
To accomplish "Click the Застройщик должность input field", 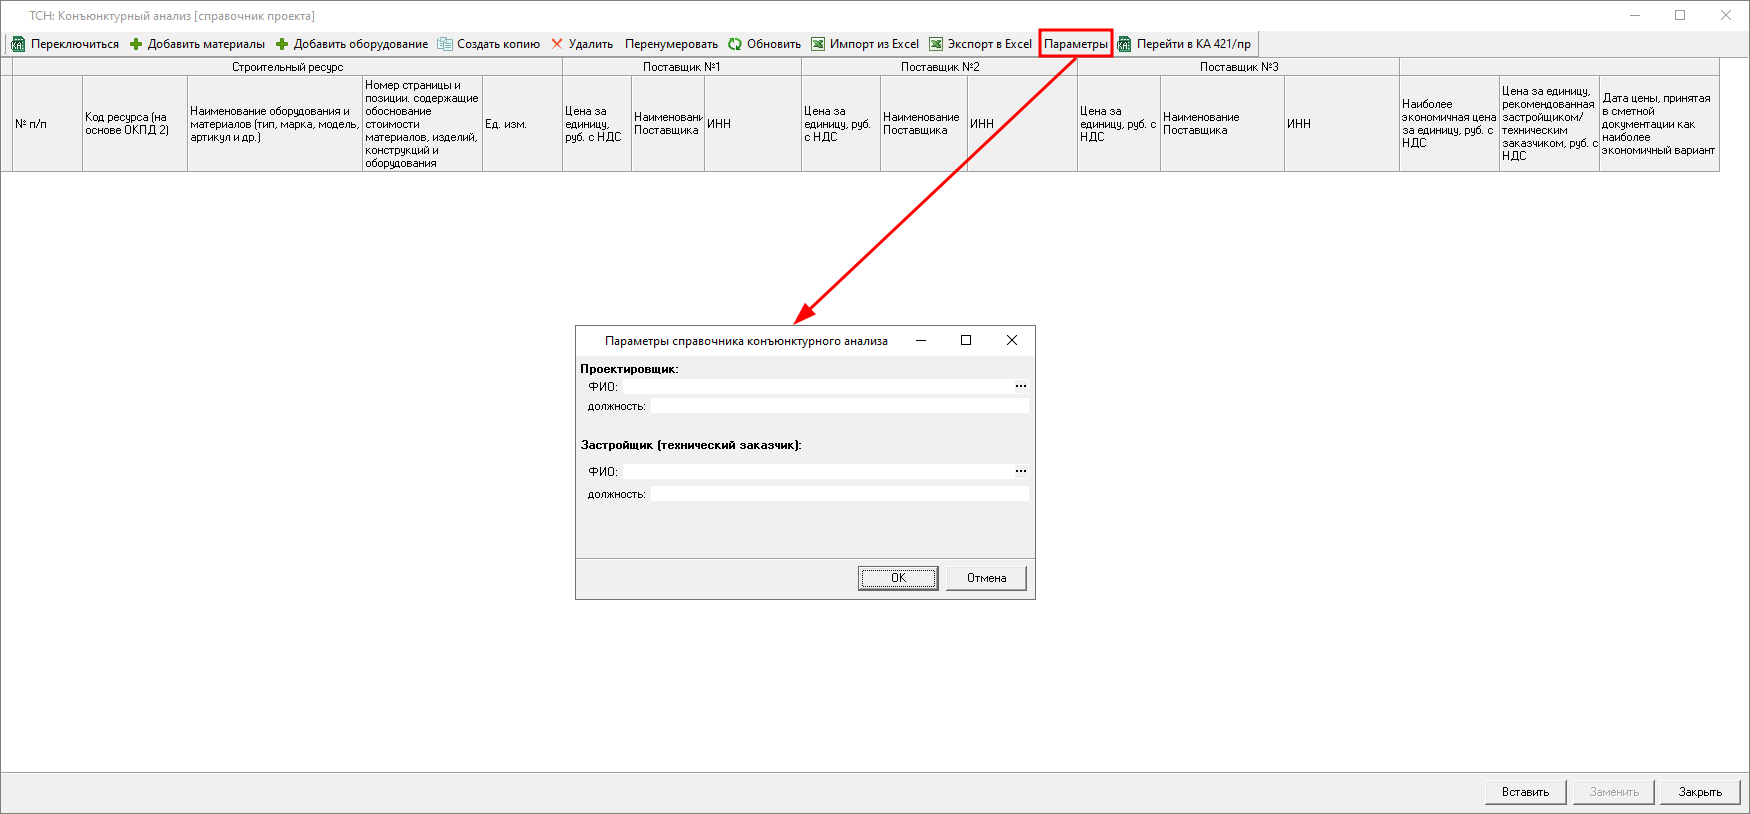I will pyautogui.click(x=839, y=494).
